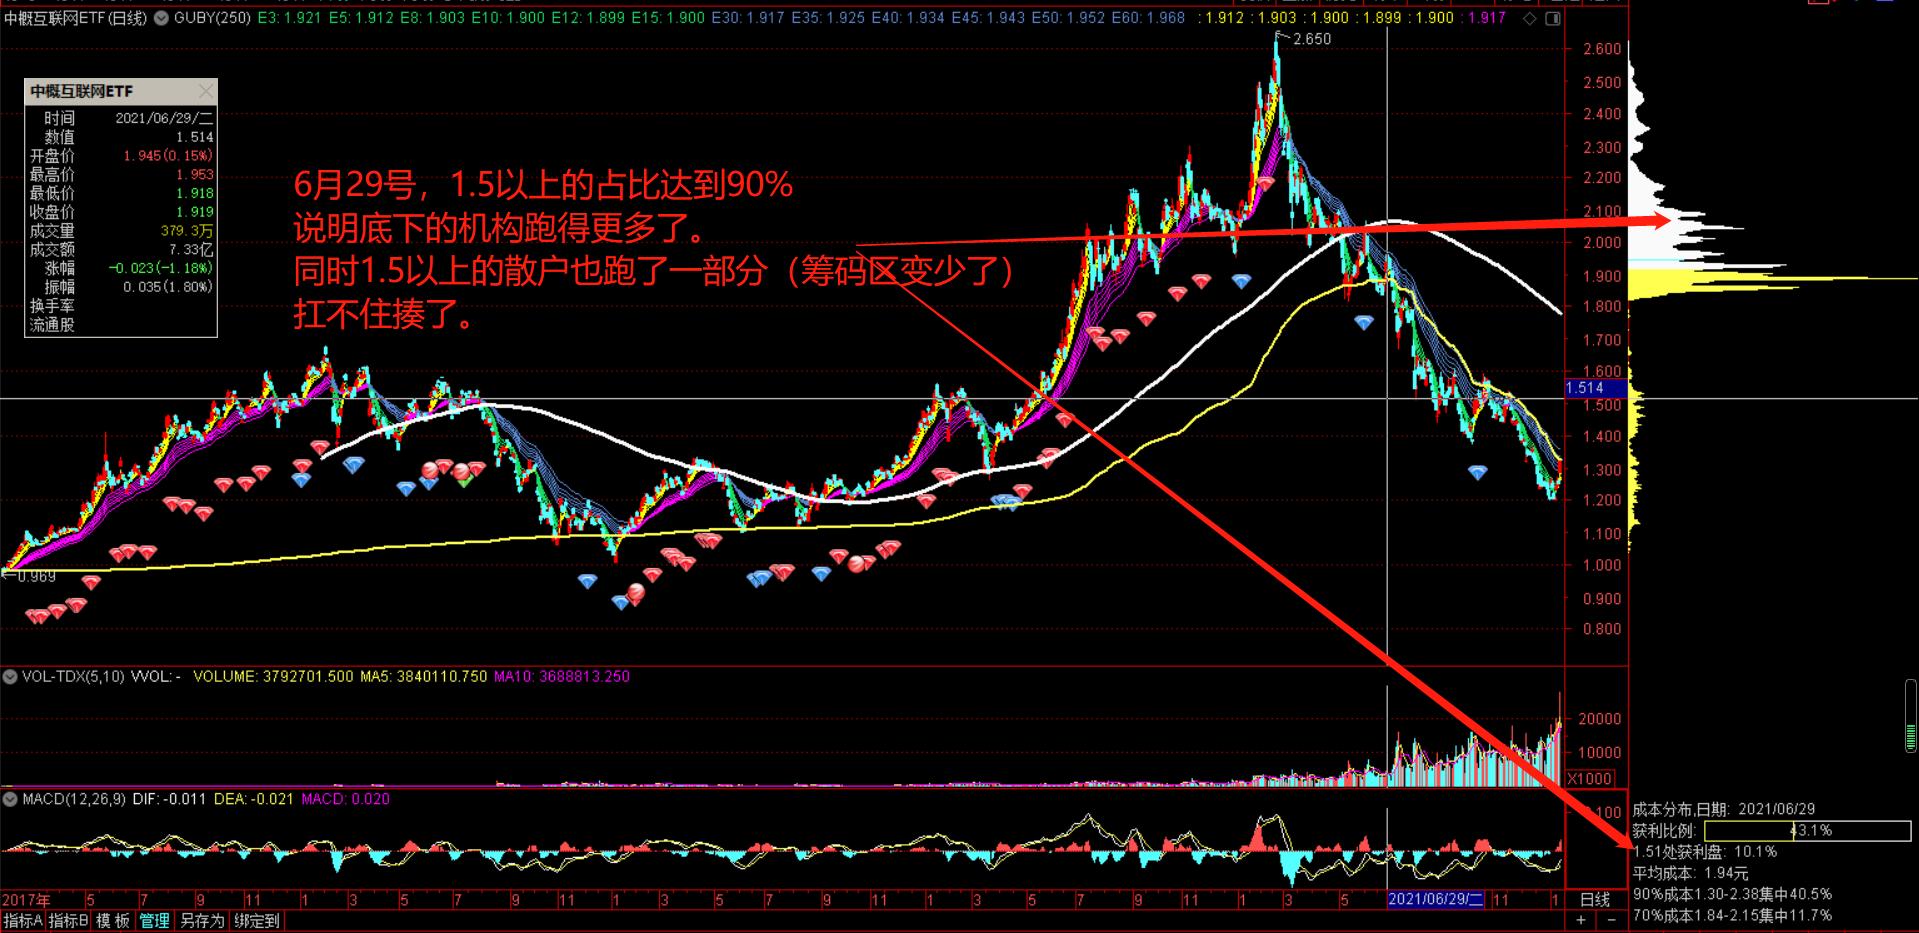Click the 成交量 379.3万 row

pos(121,231)
